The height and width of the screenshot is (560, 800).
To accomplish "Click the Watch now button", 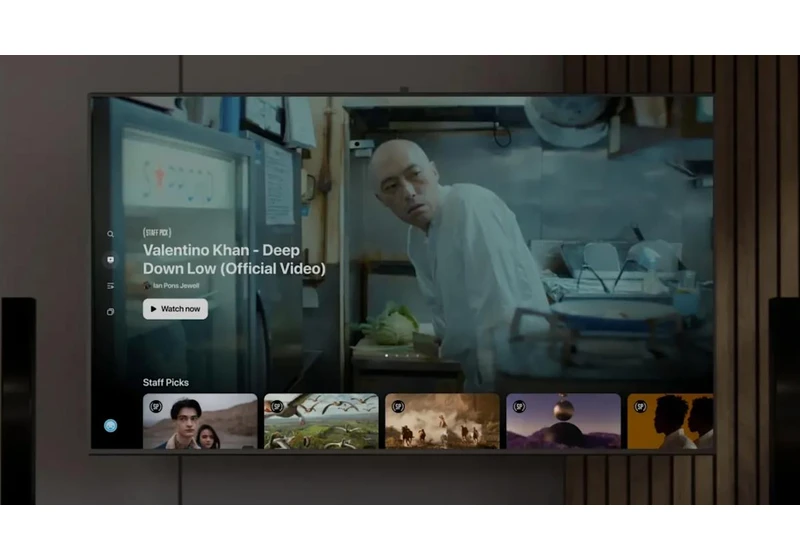I will coord(175,309).
